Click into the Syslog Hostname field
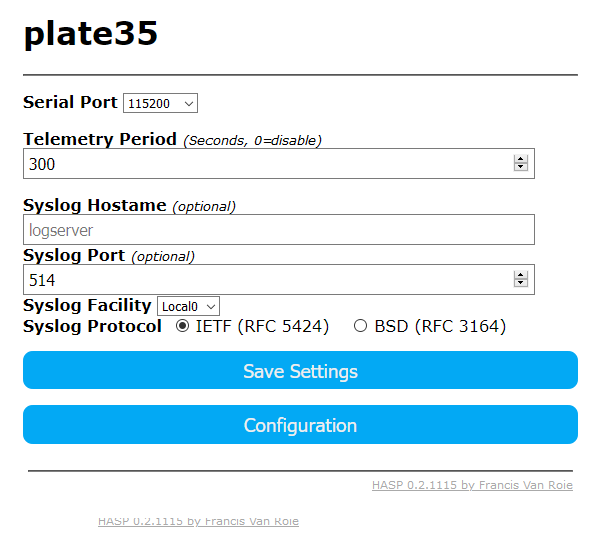The width and height of the screenshot is (597, 549). coord(279,230)
